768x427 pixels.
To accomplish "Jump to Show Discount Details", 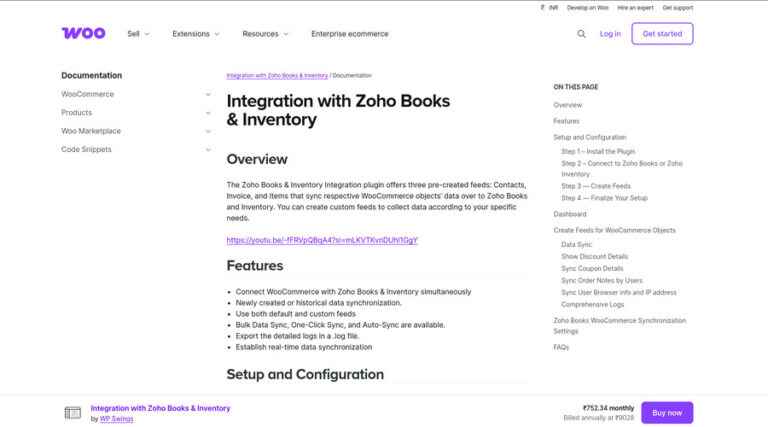I will (594, 257).
